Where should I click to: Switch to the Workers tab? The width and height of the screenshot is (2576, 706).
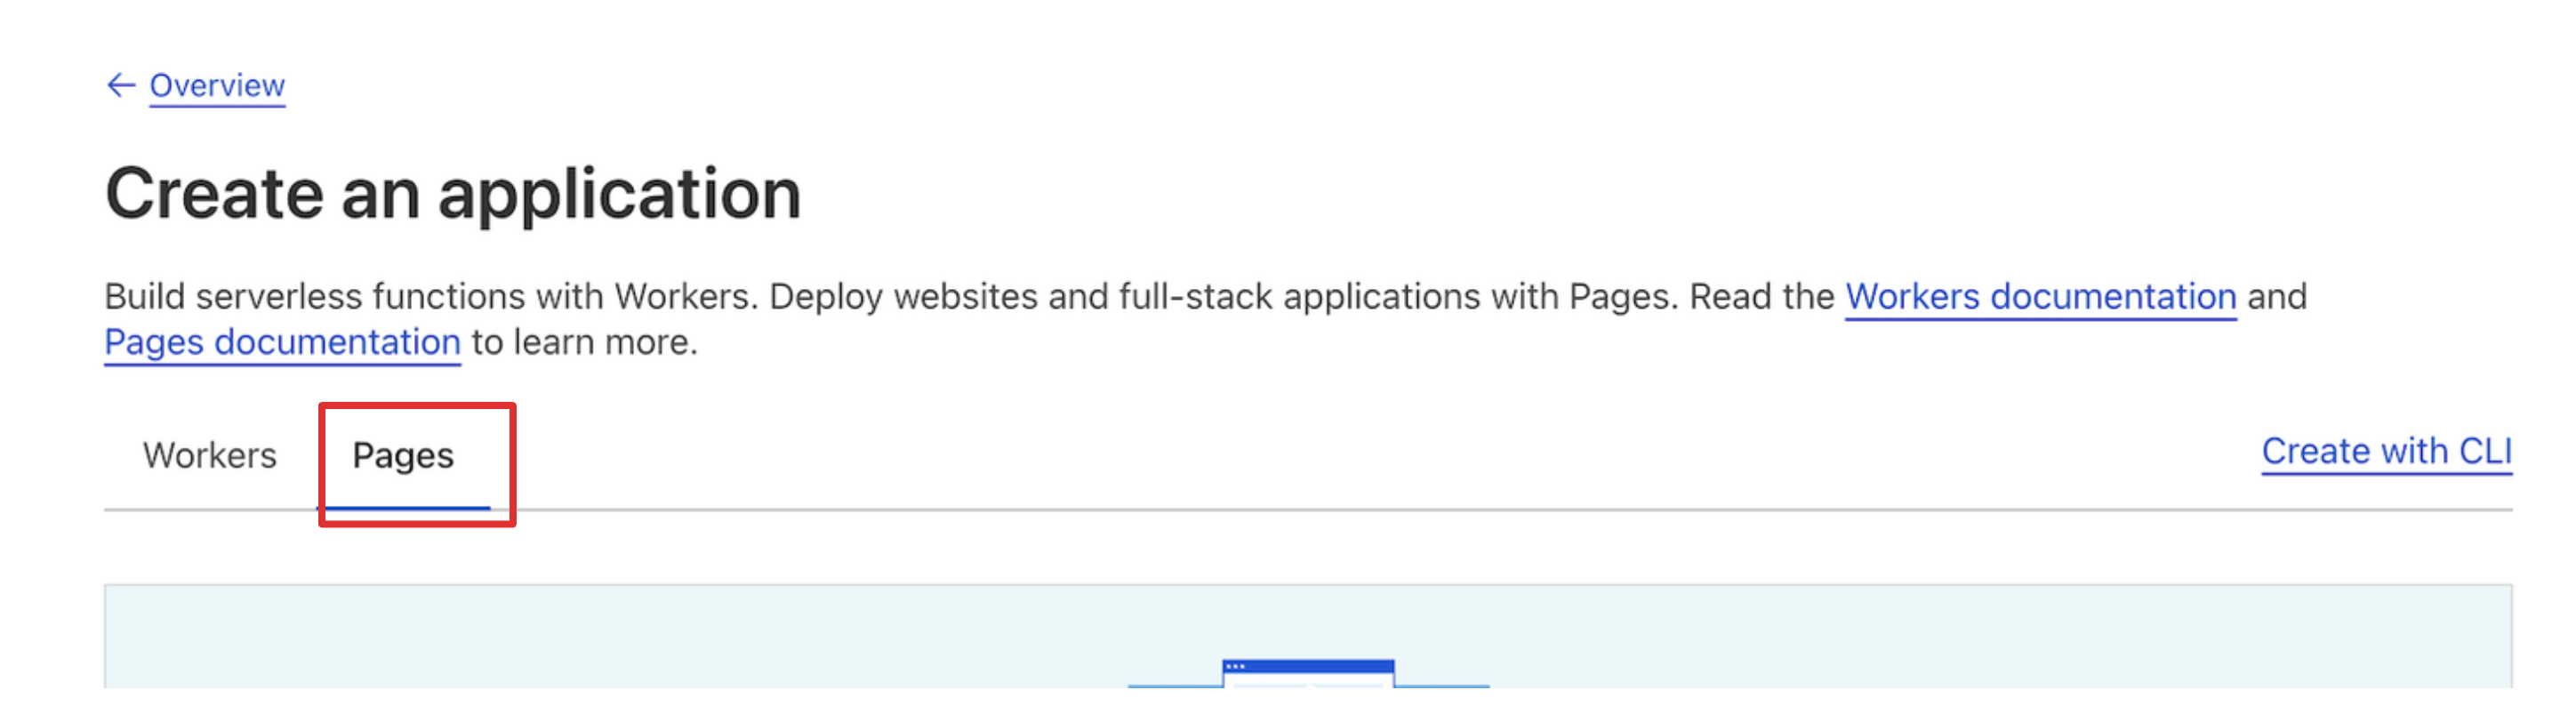209,456
